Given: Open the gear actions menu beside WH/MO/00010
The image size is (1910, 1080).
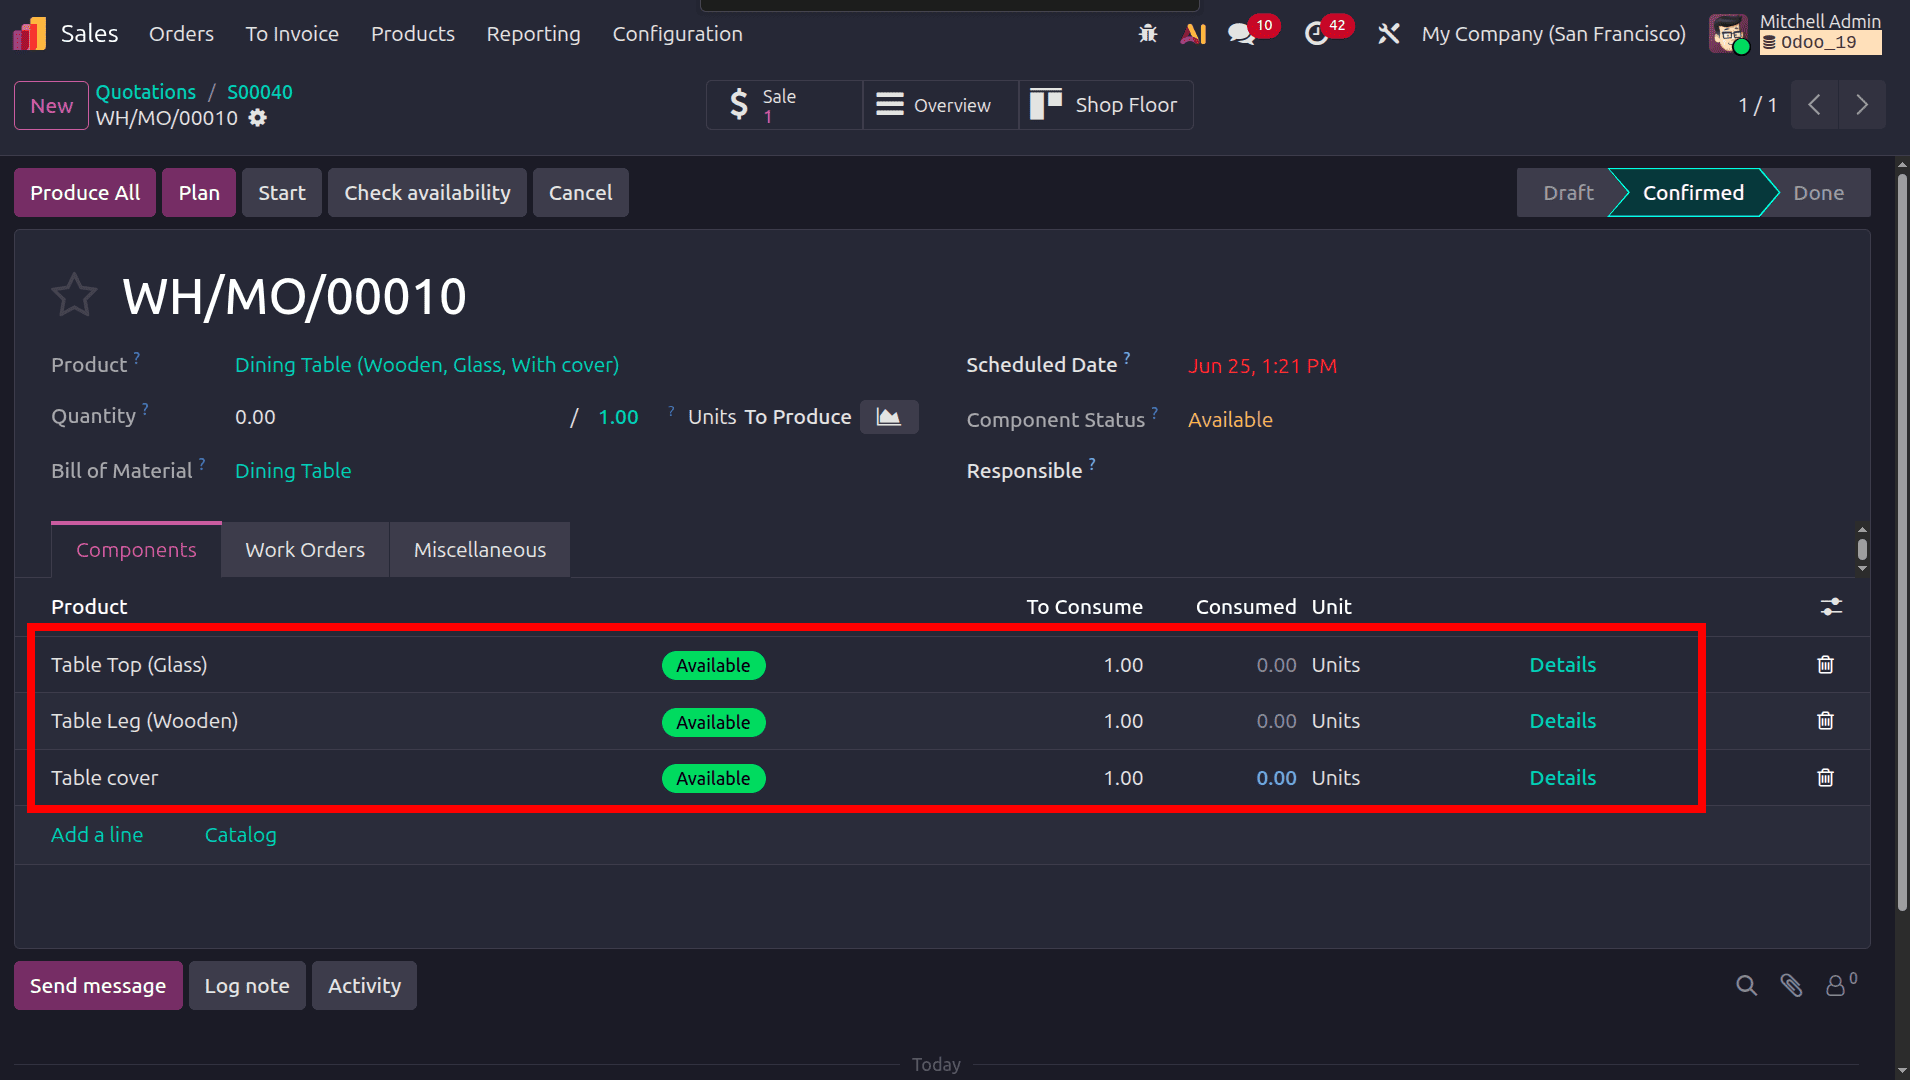Looking at the screenshot, I should [x=258, y=118].
